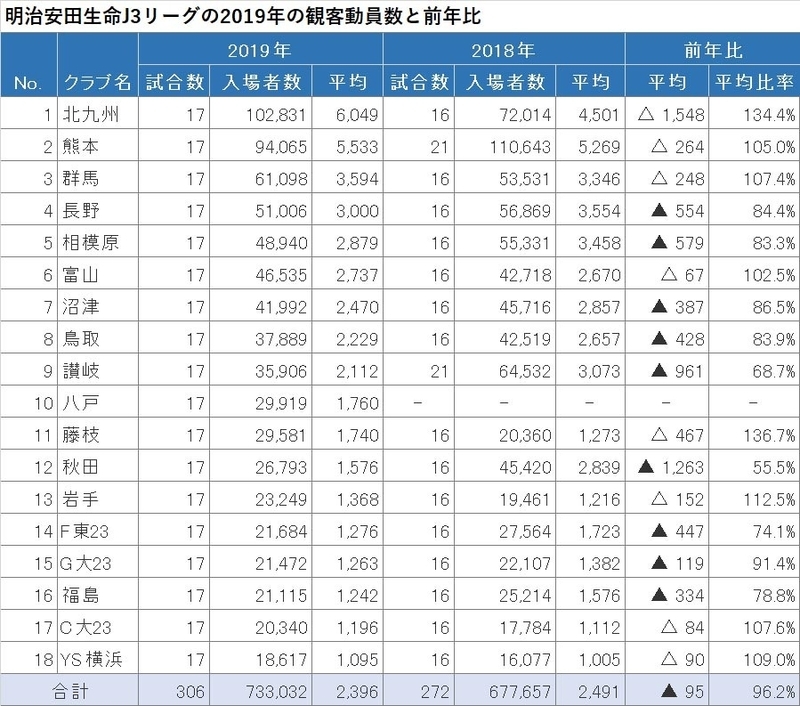Click ratio cell "83.9%"
800x706 pixels.
point(774,340)
